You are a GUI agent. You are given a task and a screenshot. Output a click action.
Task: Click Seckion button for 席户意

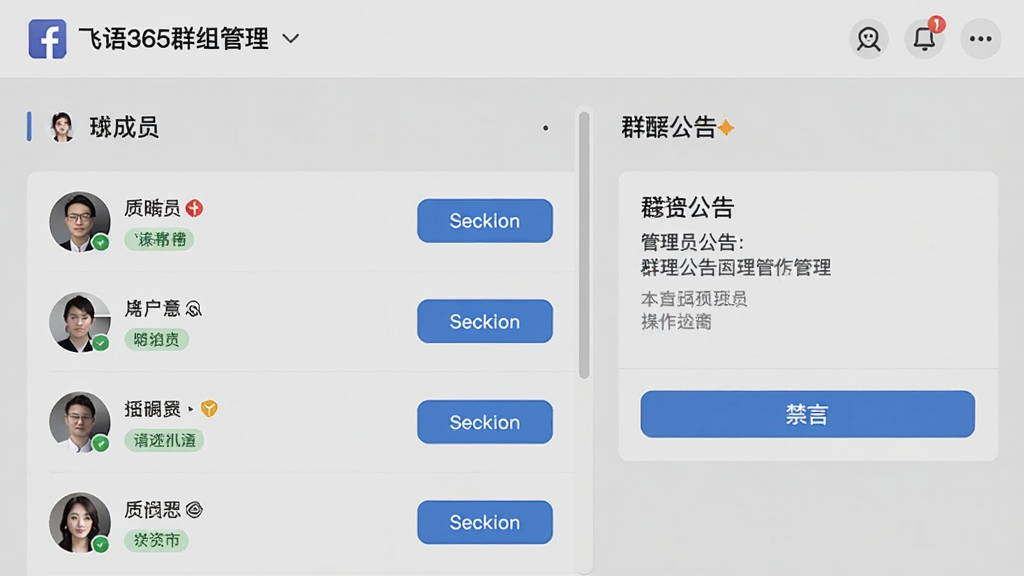click(485, 321)
